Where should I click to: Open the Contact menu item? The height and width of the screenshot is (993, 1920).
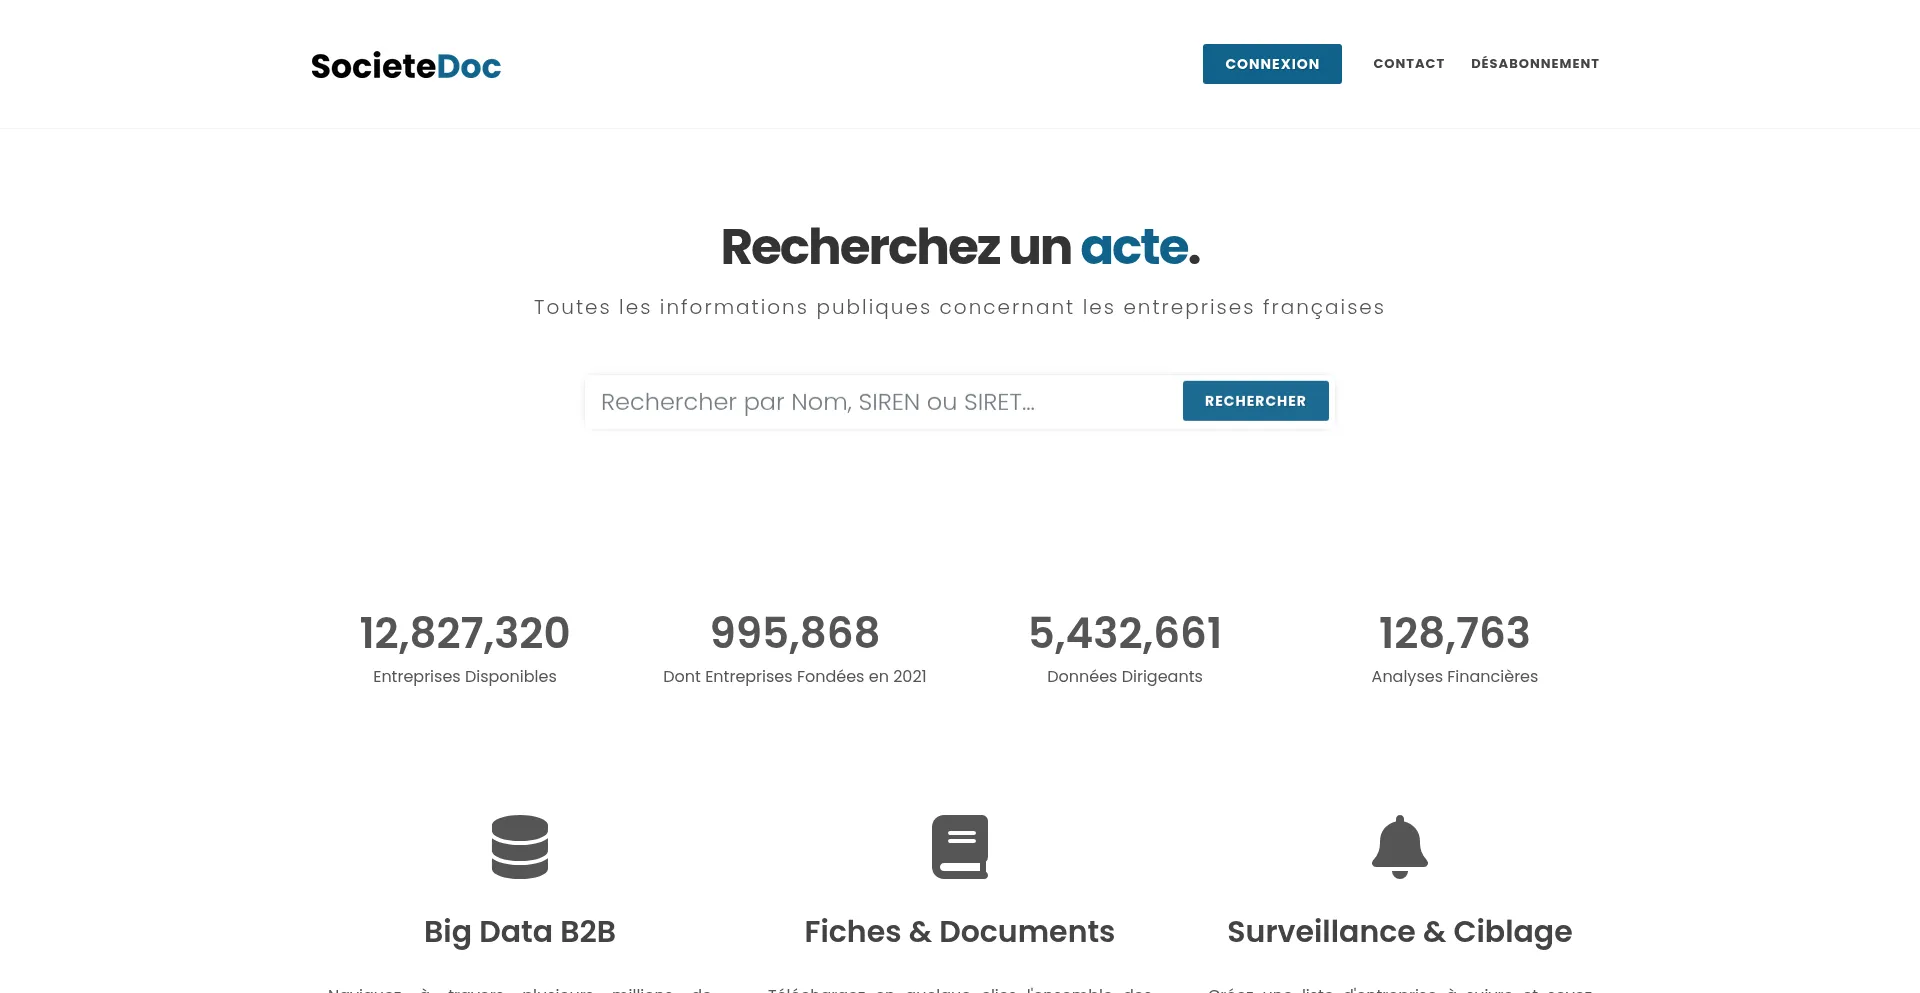(x=1408, y=64)
